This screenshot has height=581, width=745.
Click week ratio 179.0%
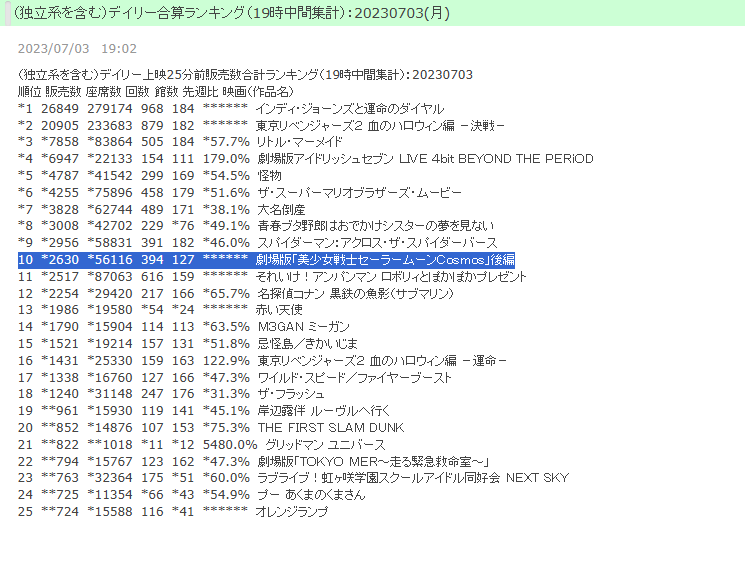(x=226, y=159)
